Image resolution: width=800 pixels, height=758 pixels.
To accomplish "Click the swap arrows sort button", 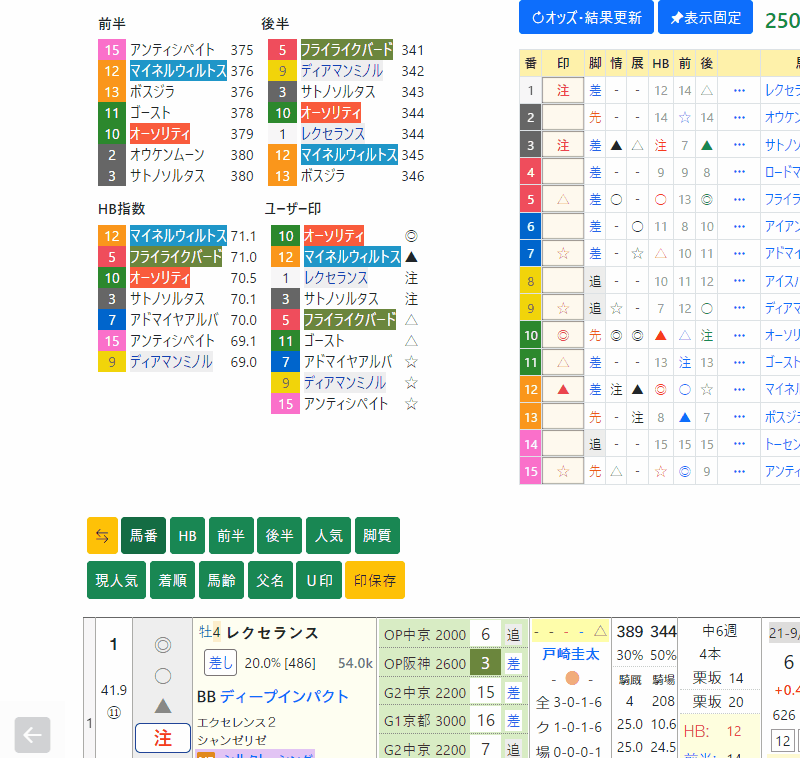I will (x=102, y=536).
